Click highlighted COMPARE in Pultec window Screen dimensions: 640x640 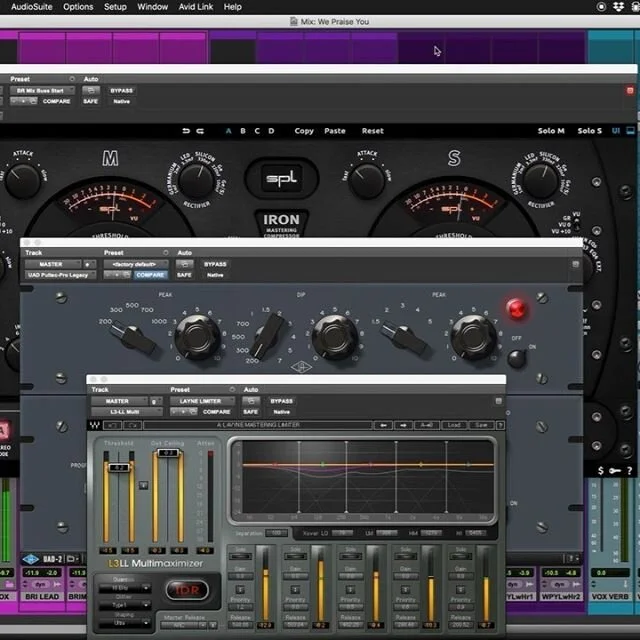150,275
